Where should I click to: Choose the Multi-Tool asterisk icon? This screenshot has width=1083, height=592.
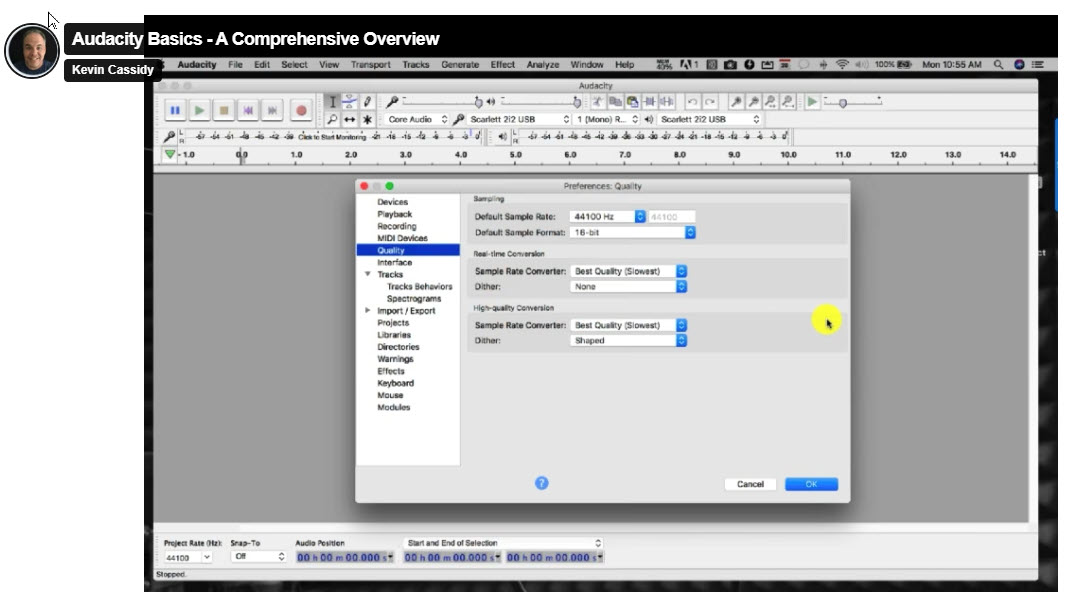pos(367,119)
